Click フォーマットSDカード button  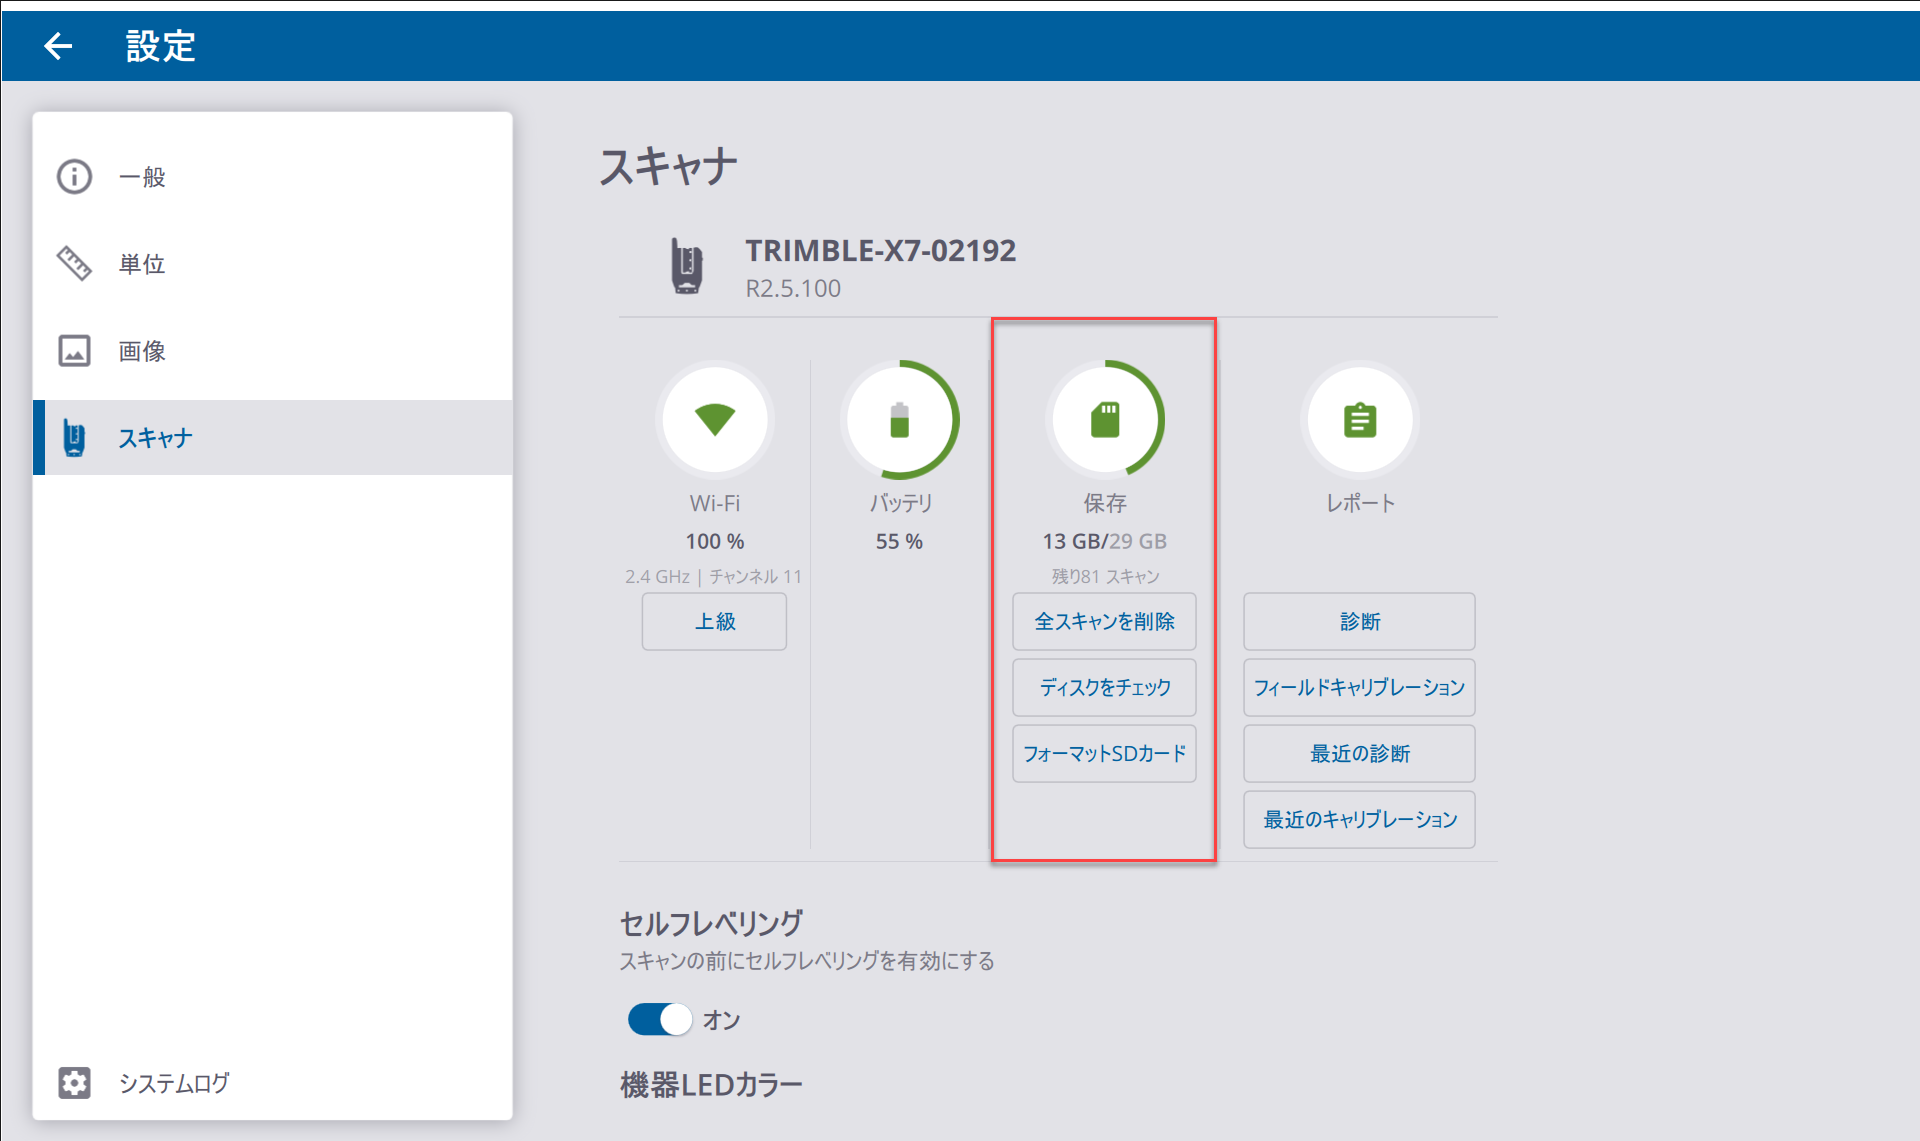pos(1104,754)
